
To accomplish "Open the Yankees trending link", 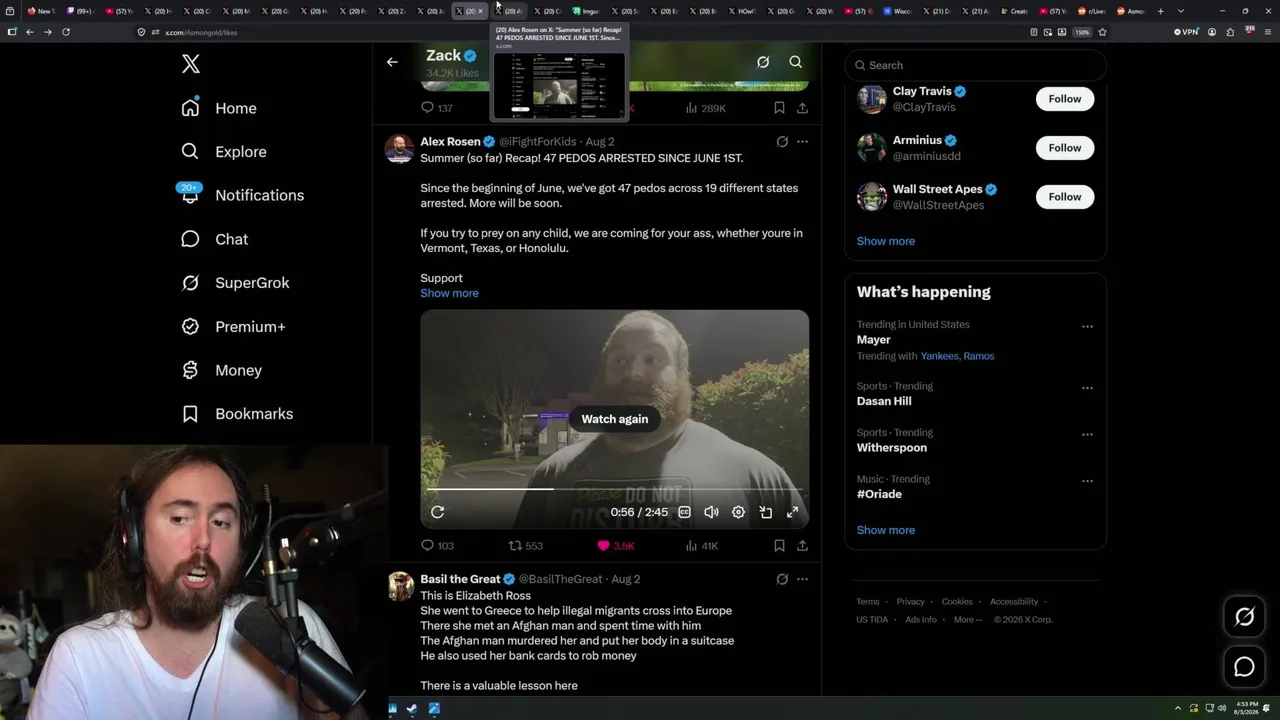I will click(x=939, y=356).
